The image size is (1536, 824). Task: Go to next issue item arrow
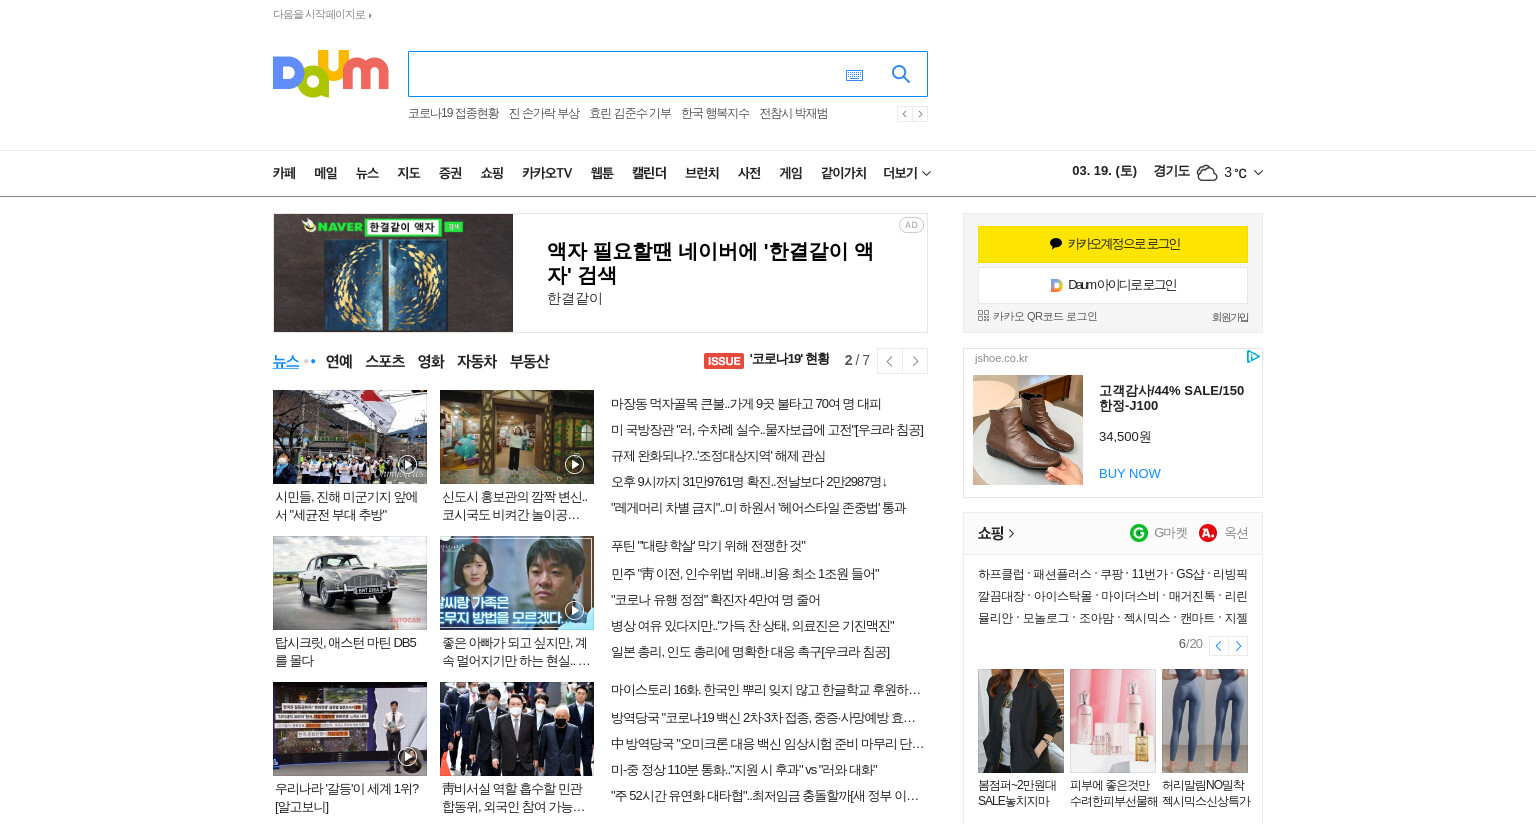915,361
